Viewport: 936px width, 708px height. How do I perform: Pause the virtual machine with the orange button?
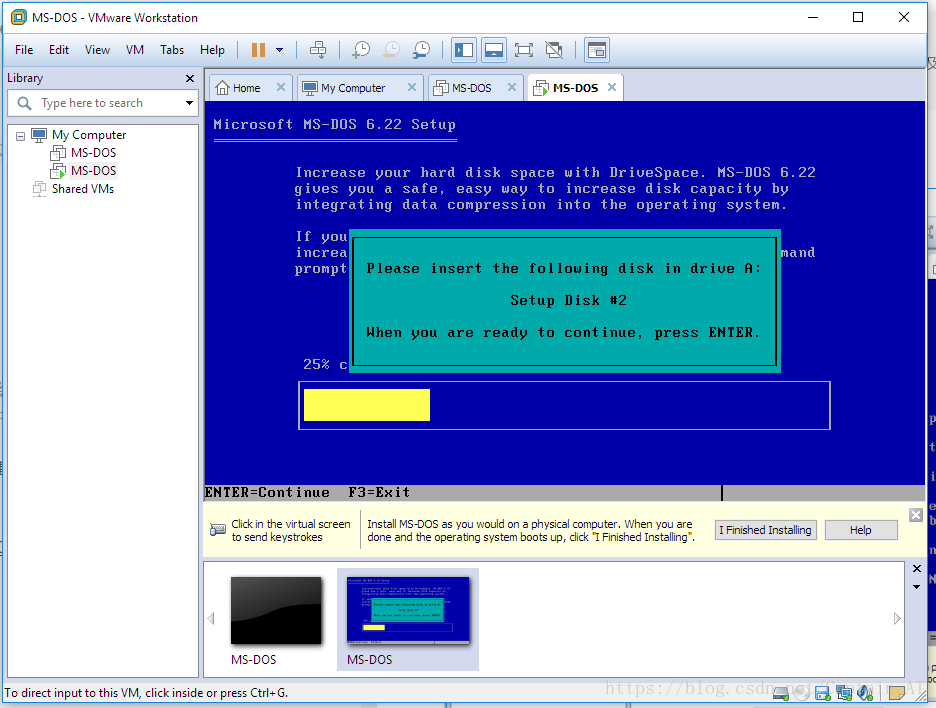click(258, 50)
